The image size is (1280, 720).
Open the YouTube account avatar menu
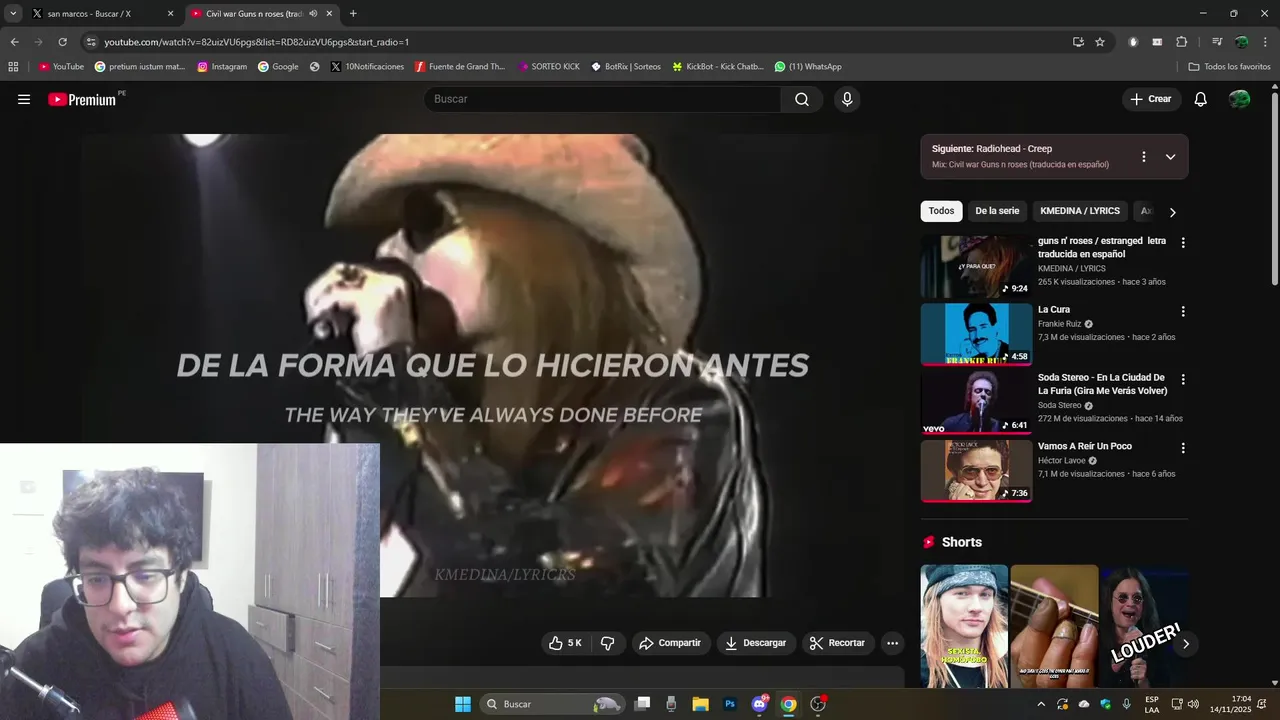click(1239, 99)
